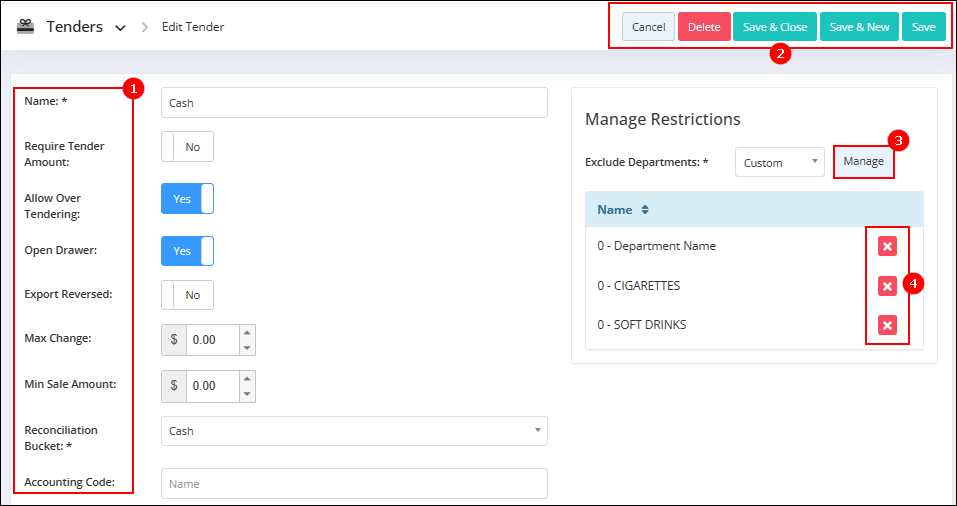Turn off the Allow Over Tendering switch
957x506 pixels.
coord(187,199)
